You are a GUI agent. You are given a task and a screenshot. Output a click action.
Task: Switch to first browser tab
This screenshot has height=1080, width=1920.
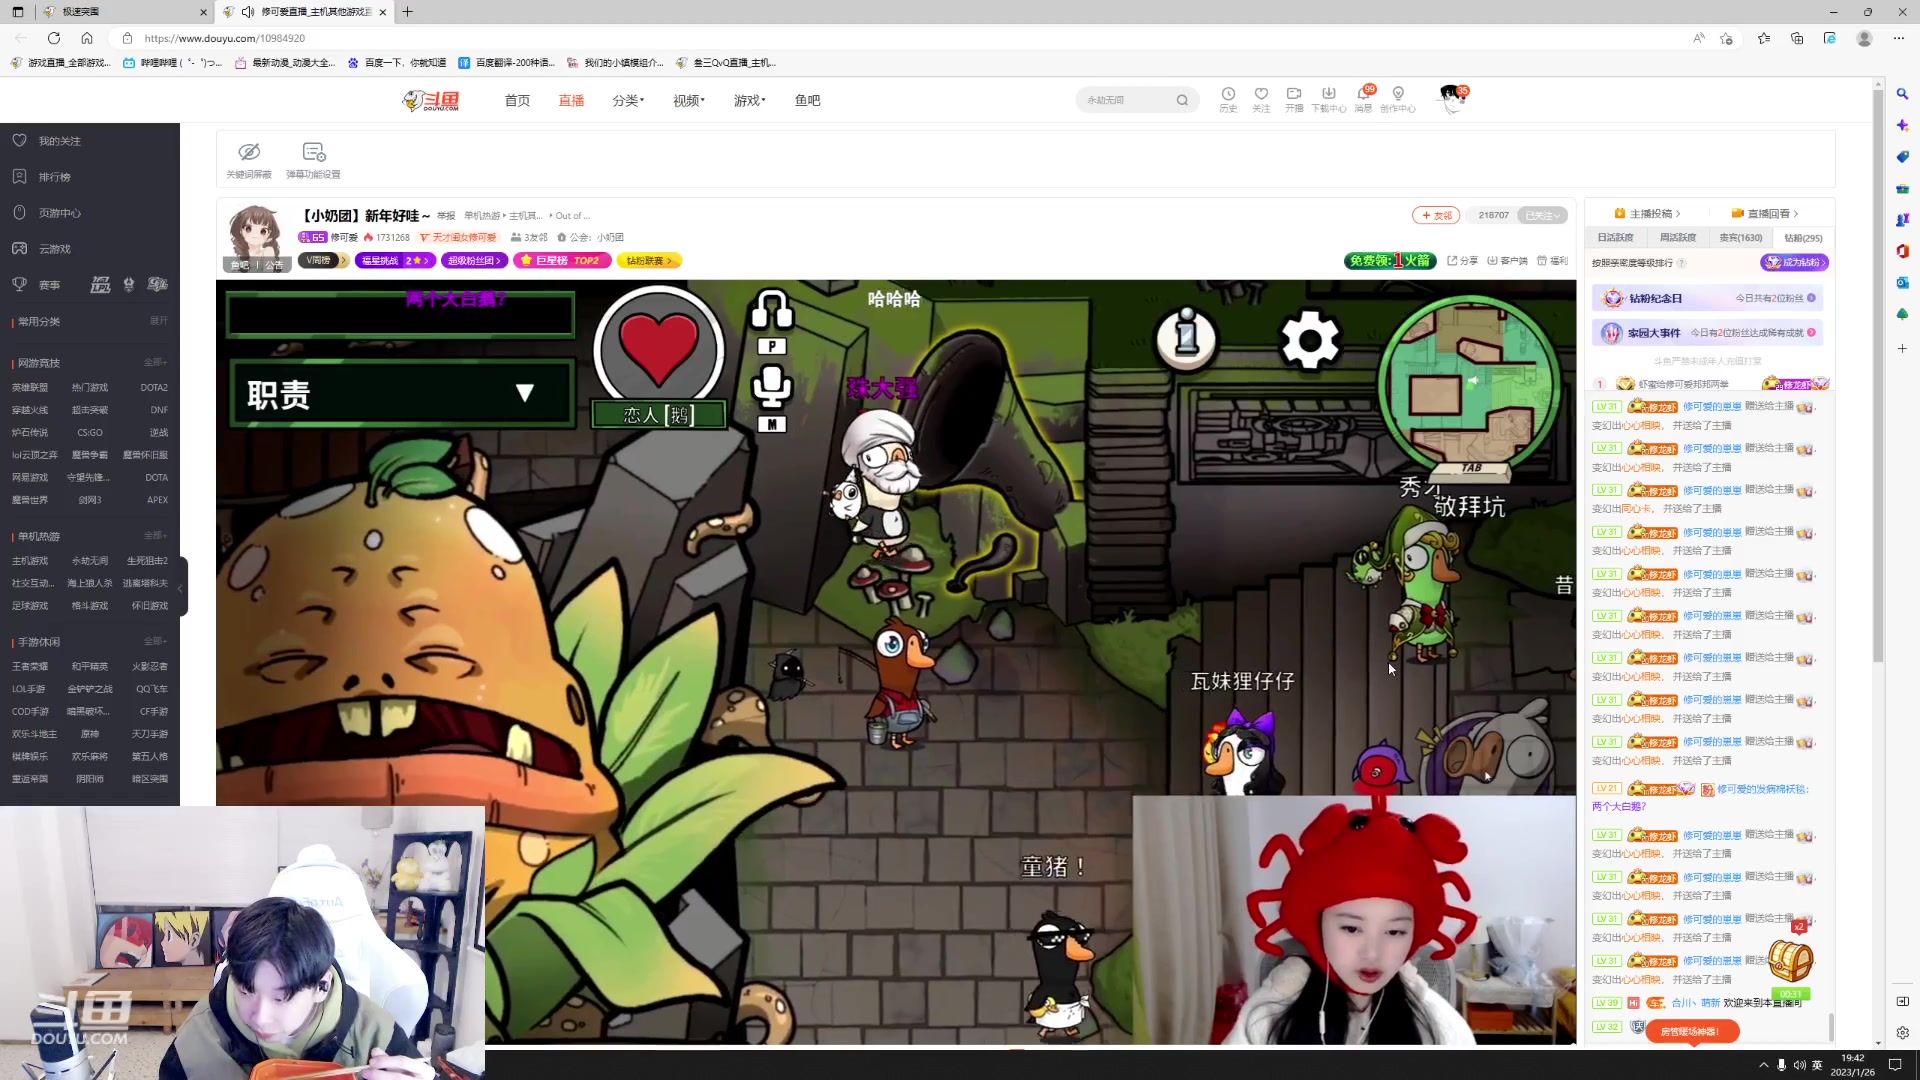click(125, 12)
